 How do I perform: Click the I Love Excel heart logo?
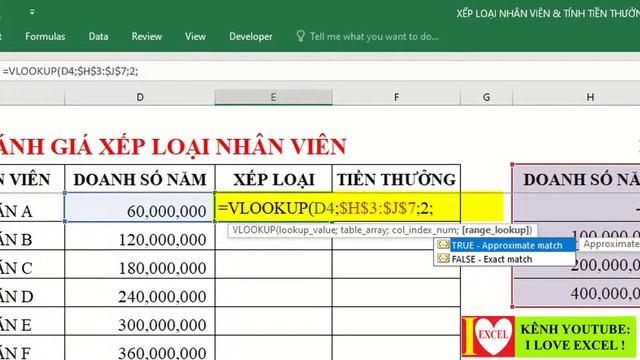(488, 336)
